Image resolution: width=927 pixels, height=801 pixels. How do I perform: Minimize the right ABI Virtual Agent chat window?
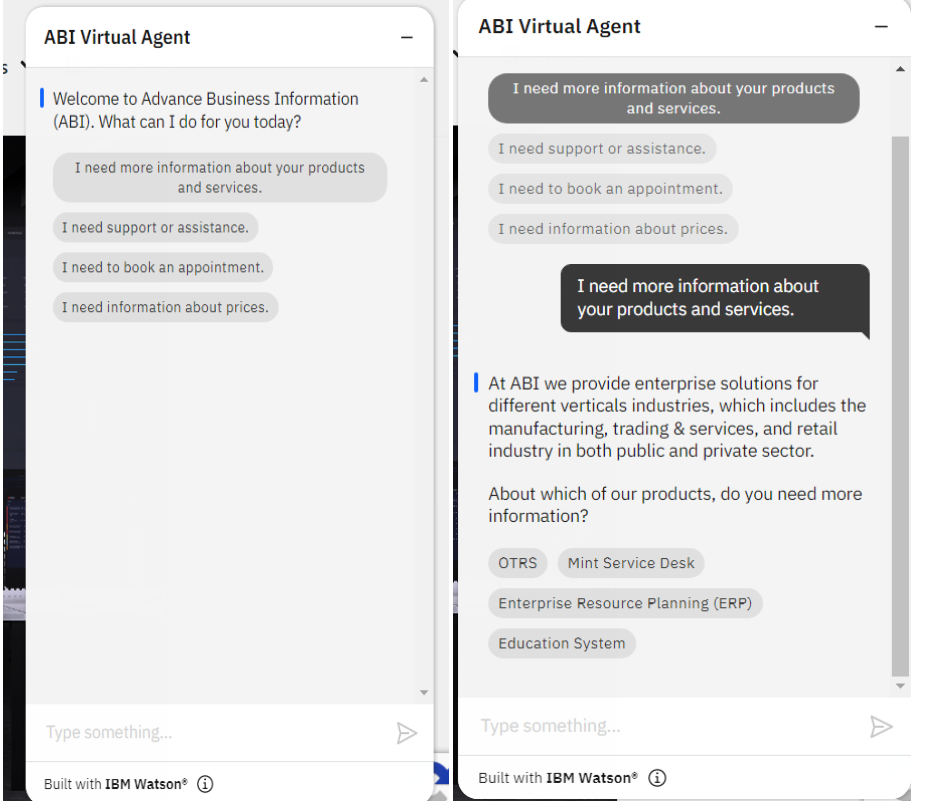click(x=880, y=27)
